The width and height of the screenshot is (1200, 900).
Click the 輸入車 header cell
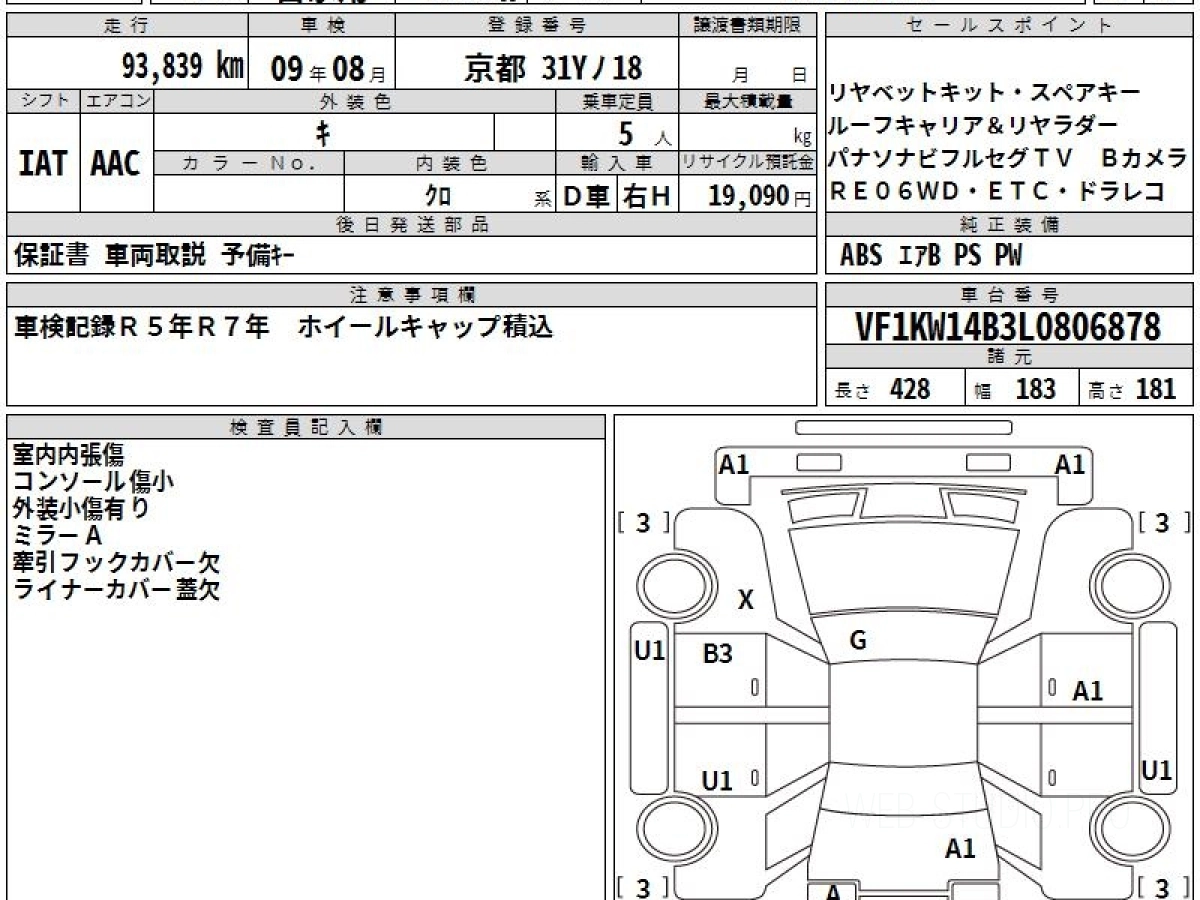pos(617,163)
